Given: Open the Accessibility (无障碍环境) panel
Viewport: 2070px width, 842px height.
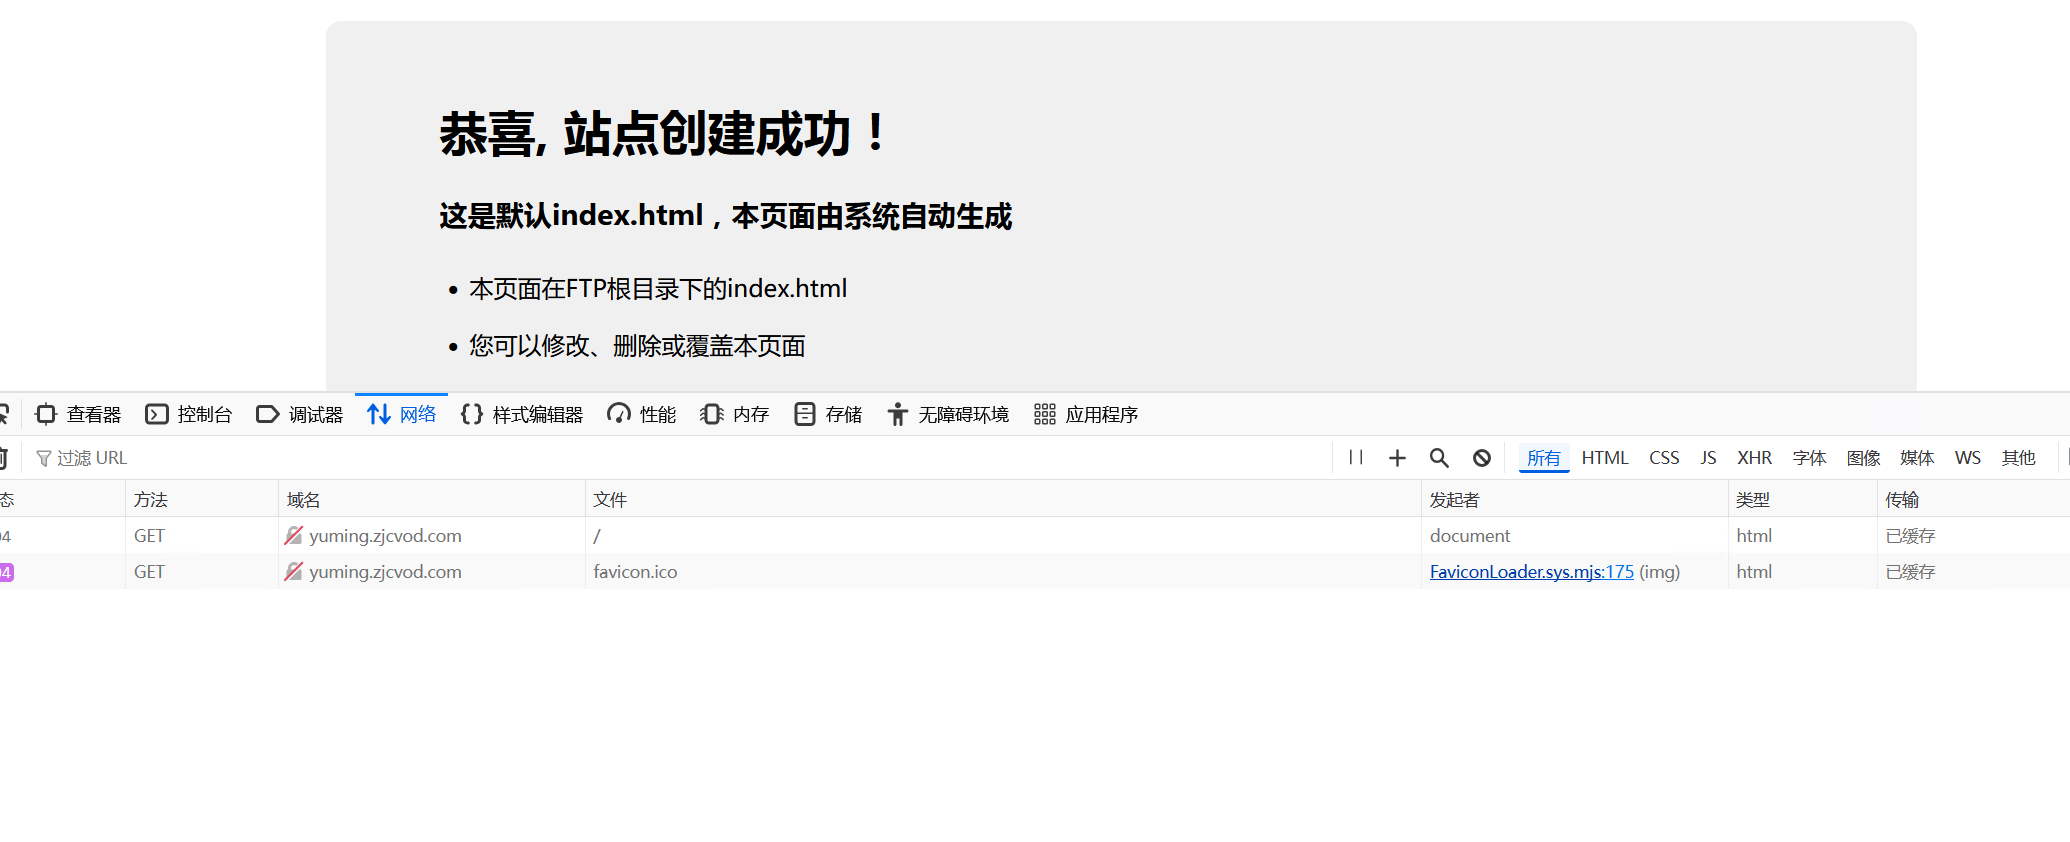Looking at the screenshot, I should (x=948, y=414).
